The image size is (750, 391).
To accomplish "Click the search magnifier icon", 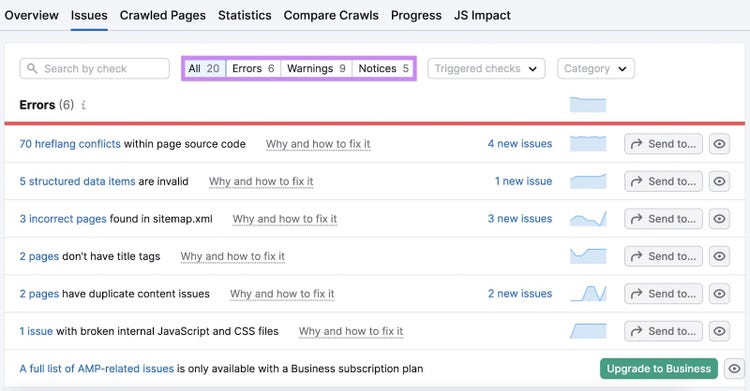I will click(32, 68).
